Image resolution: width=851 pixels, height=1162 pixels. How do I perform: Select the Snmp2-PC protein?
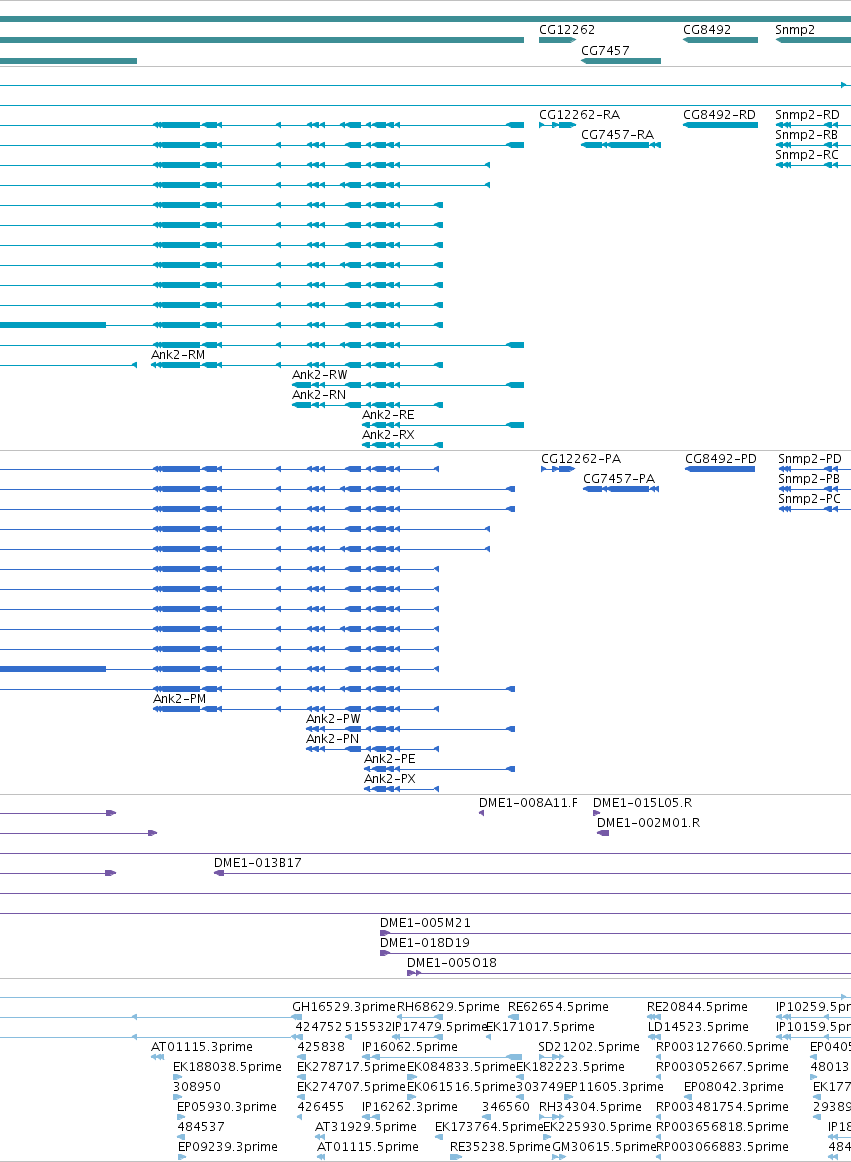(x=809, y=499)
